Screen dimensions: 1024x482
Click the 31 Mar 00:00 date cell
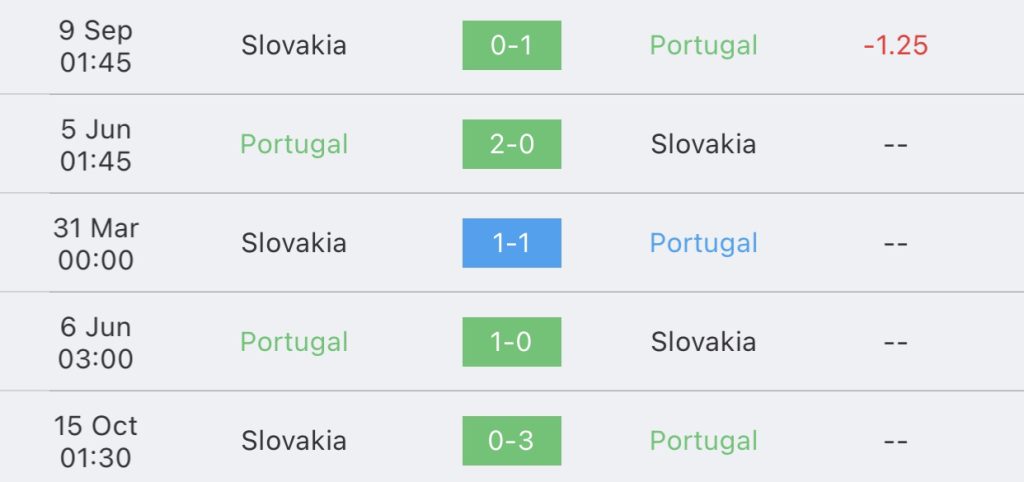coord(96,244)
